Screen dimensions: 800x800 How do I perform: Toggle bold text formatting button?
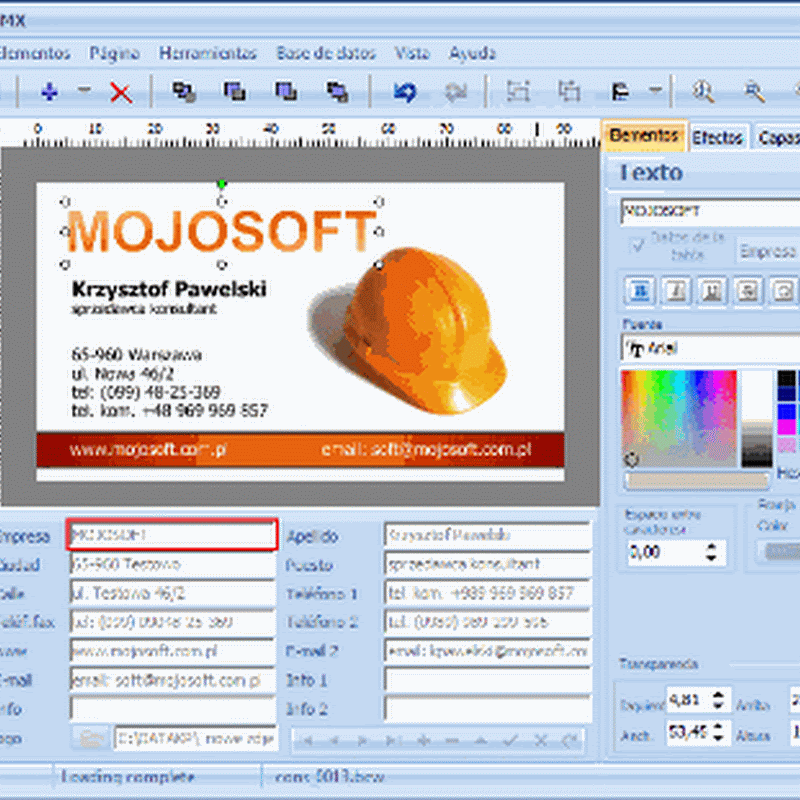click(640, 290)
